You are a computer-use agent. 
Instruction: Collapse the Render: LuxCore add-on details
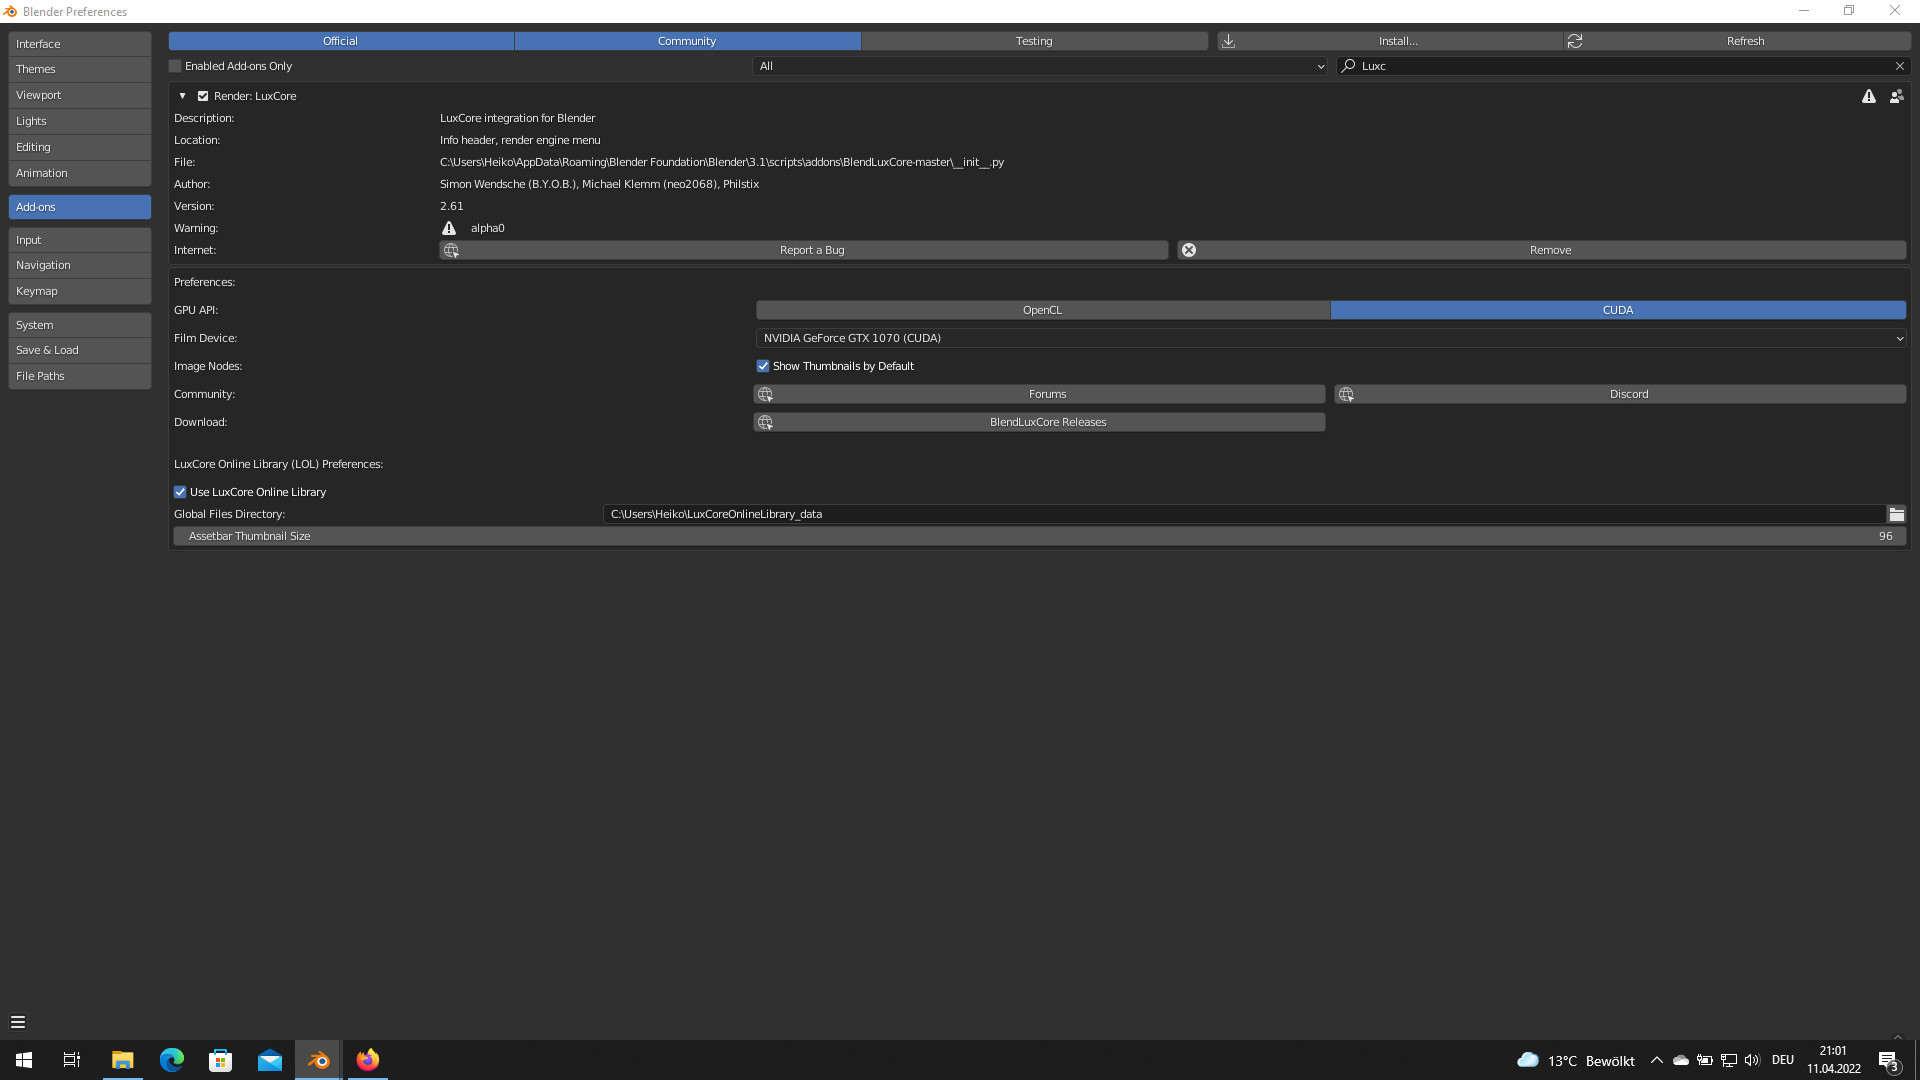point(182,96)
